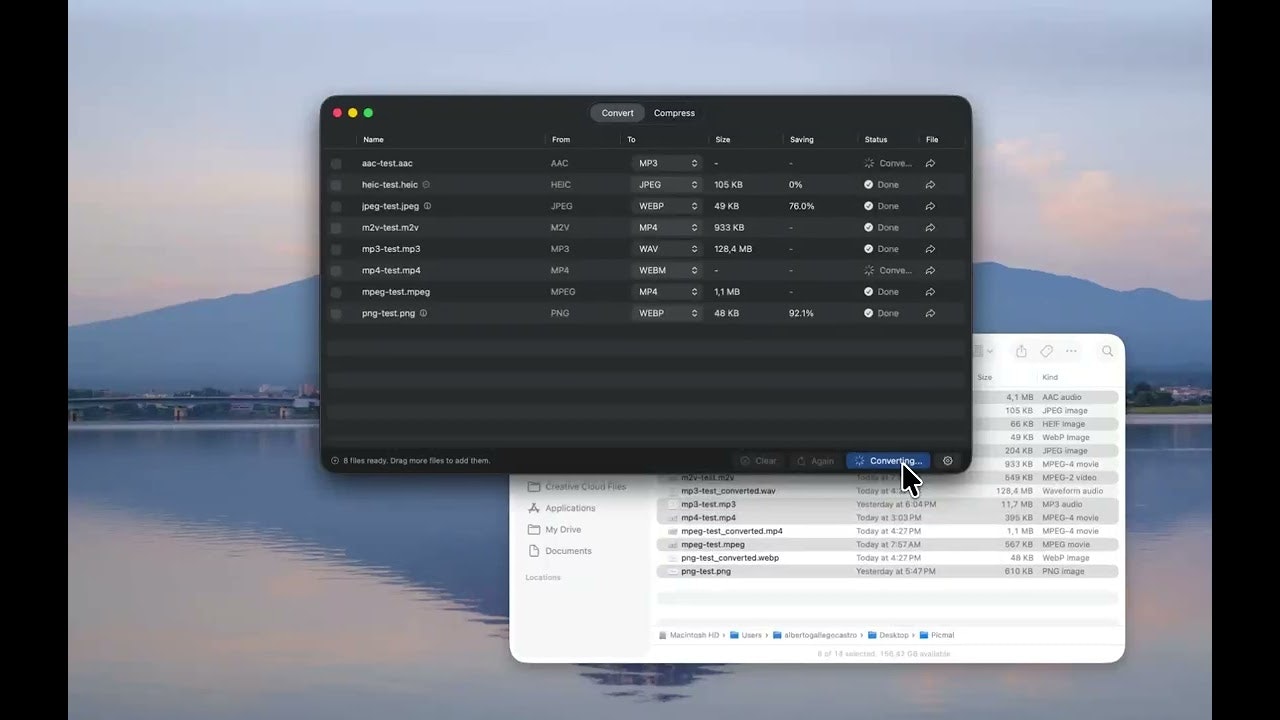
Task: Click the Converting... button
Action: click(x=888, y=461)
